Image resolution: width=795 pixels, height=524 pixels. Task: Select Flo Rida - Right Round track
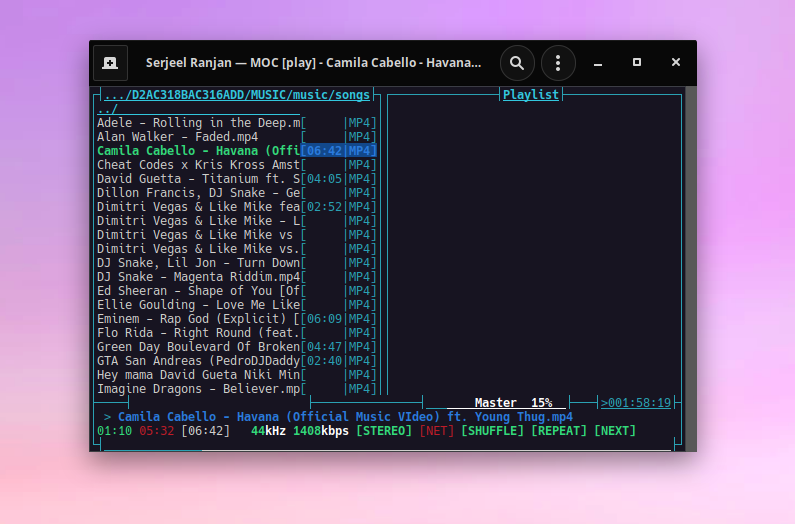pyautogui.click(x=236, y=333)
